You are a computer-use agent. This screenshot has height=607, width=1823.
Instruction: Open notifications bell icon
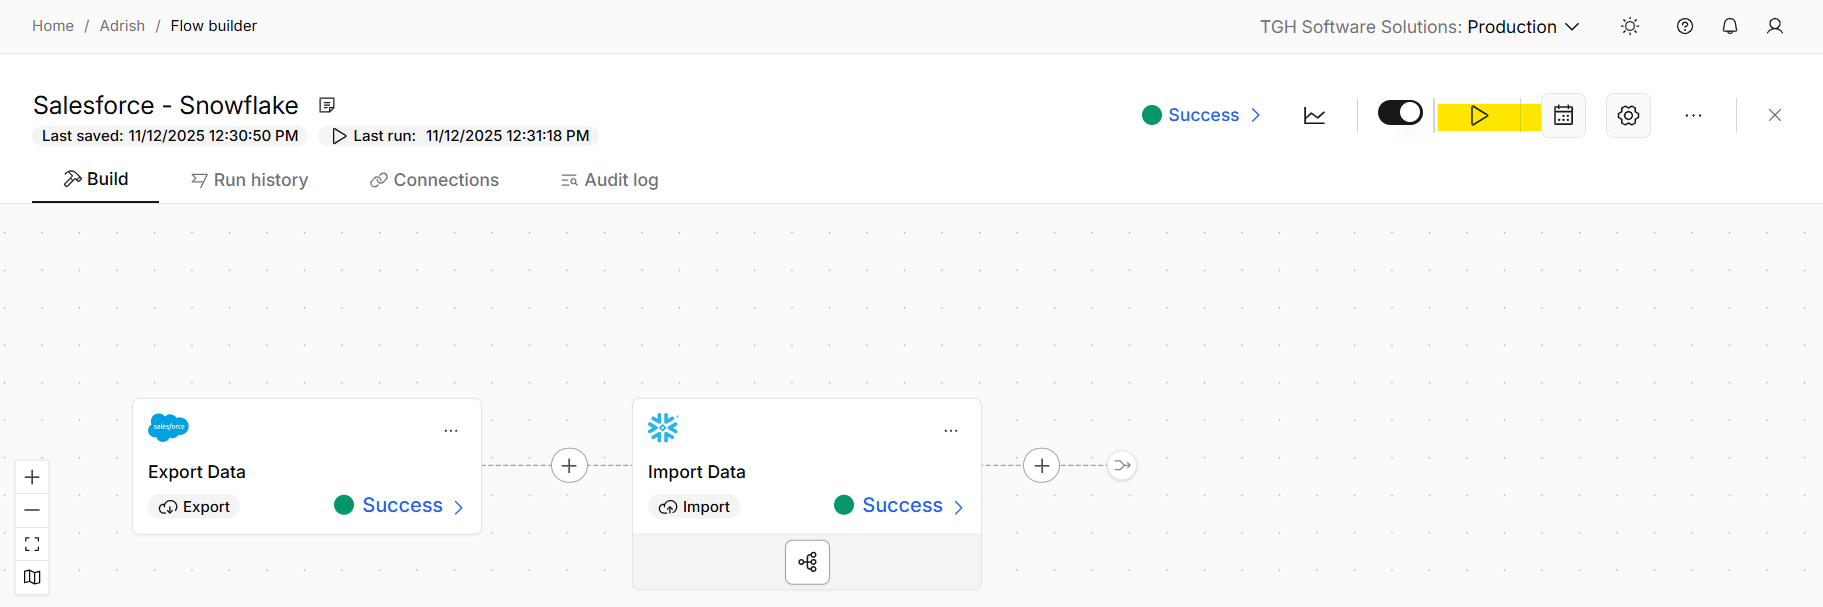coord(1730,27)
